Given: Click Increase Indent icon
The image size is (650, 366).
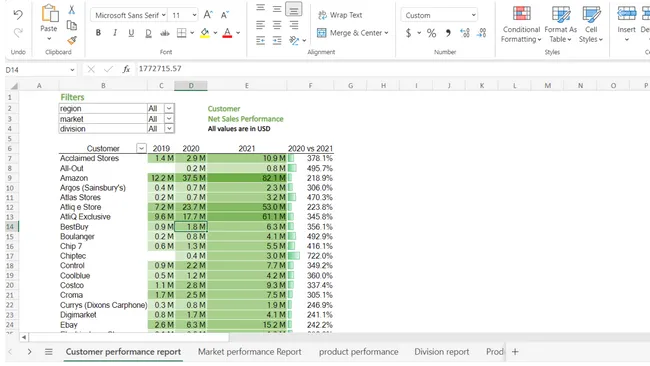Looking at the screenshot, I should tap(277, 40).
